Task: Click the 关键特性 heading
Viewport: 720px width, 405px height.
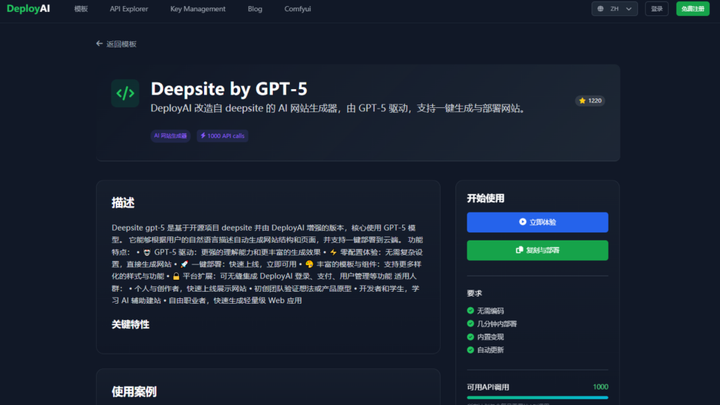Action: pyautogui.click(x=130, y=325)
